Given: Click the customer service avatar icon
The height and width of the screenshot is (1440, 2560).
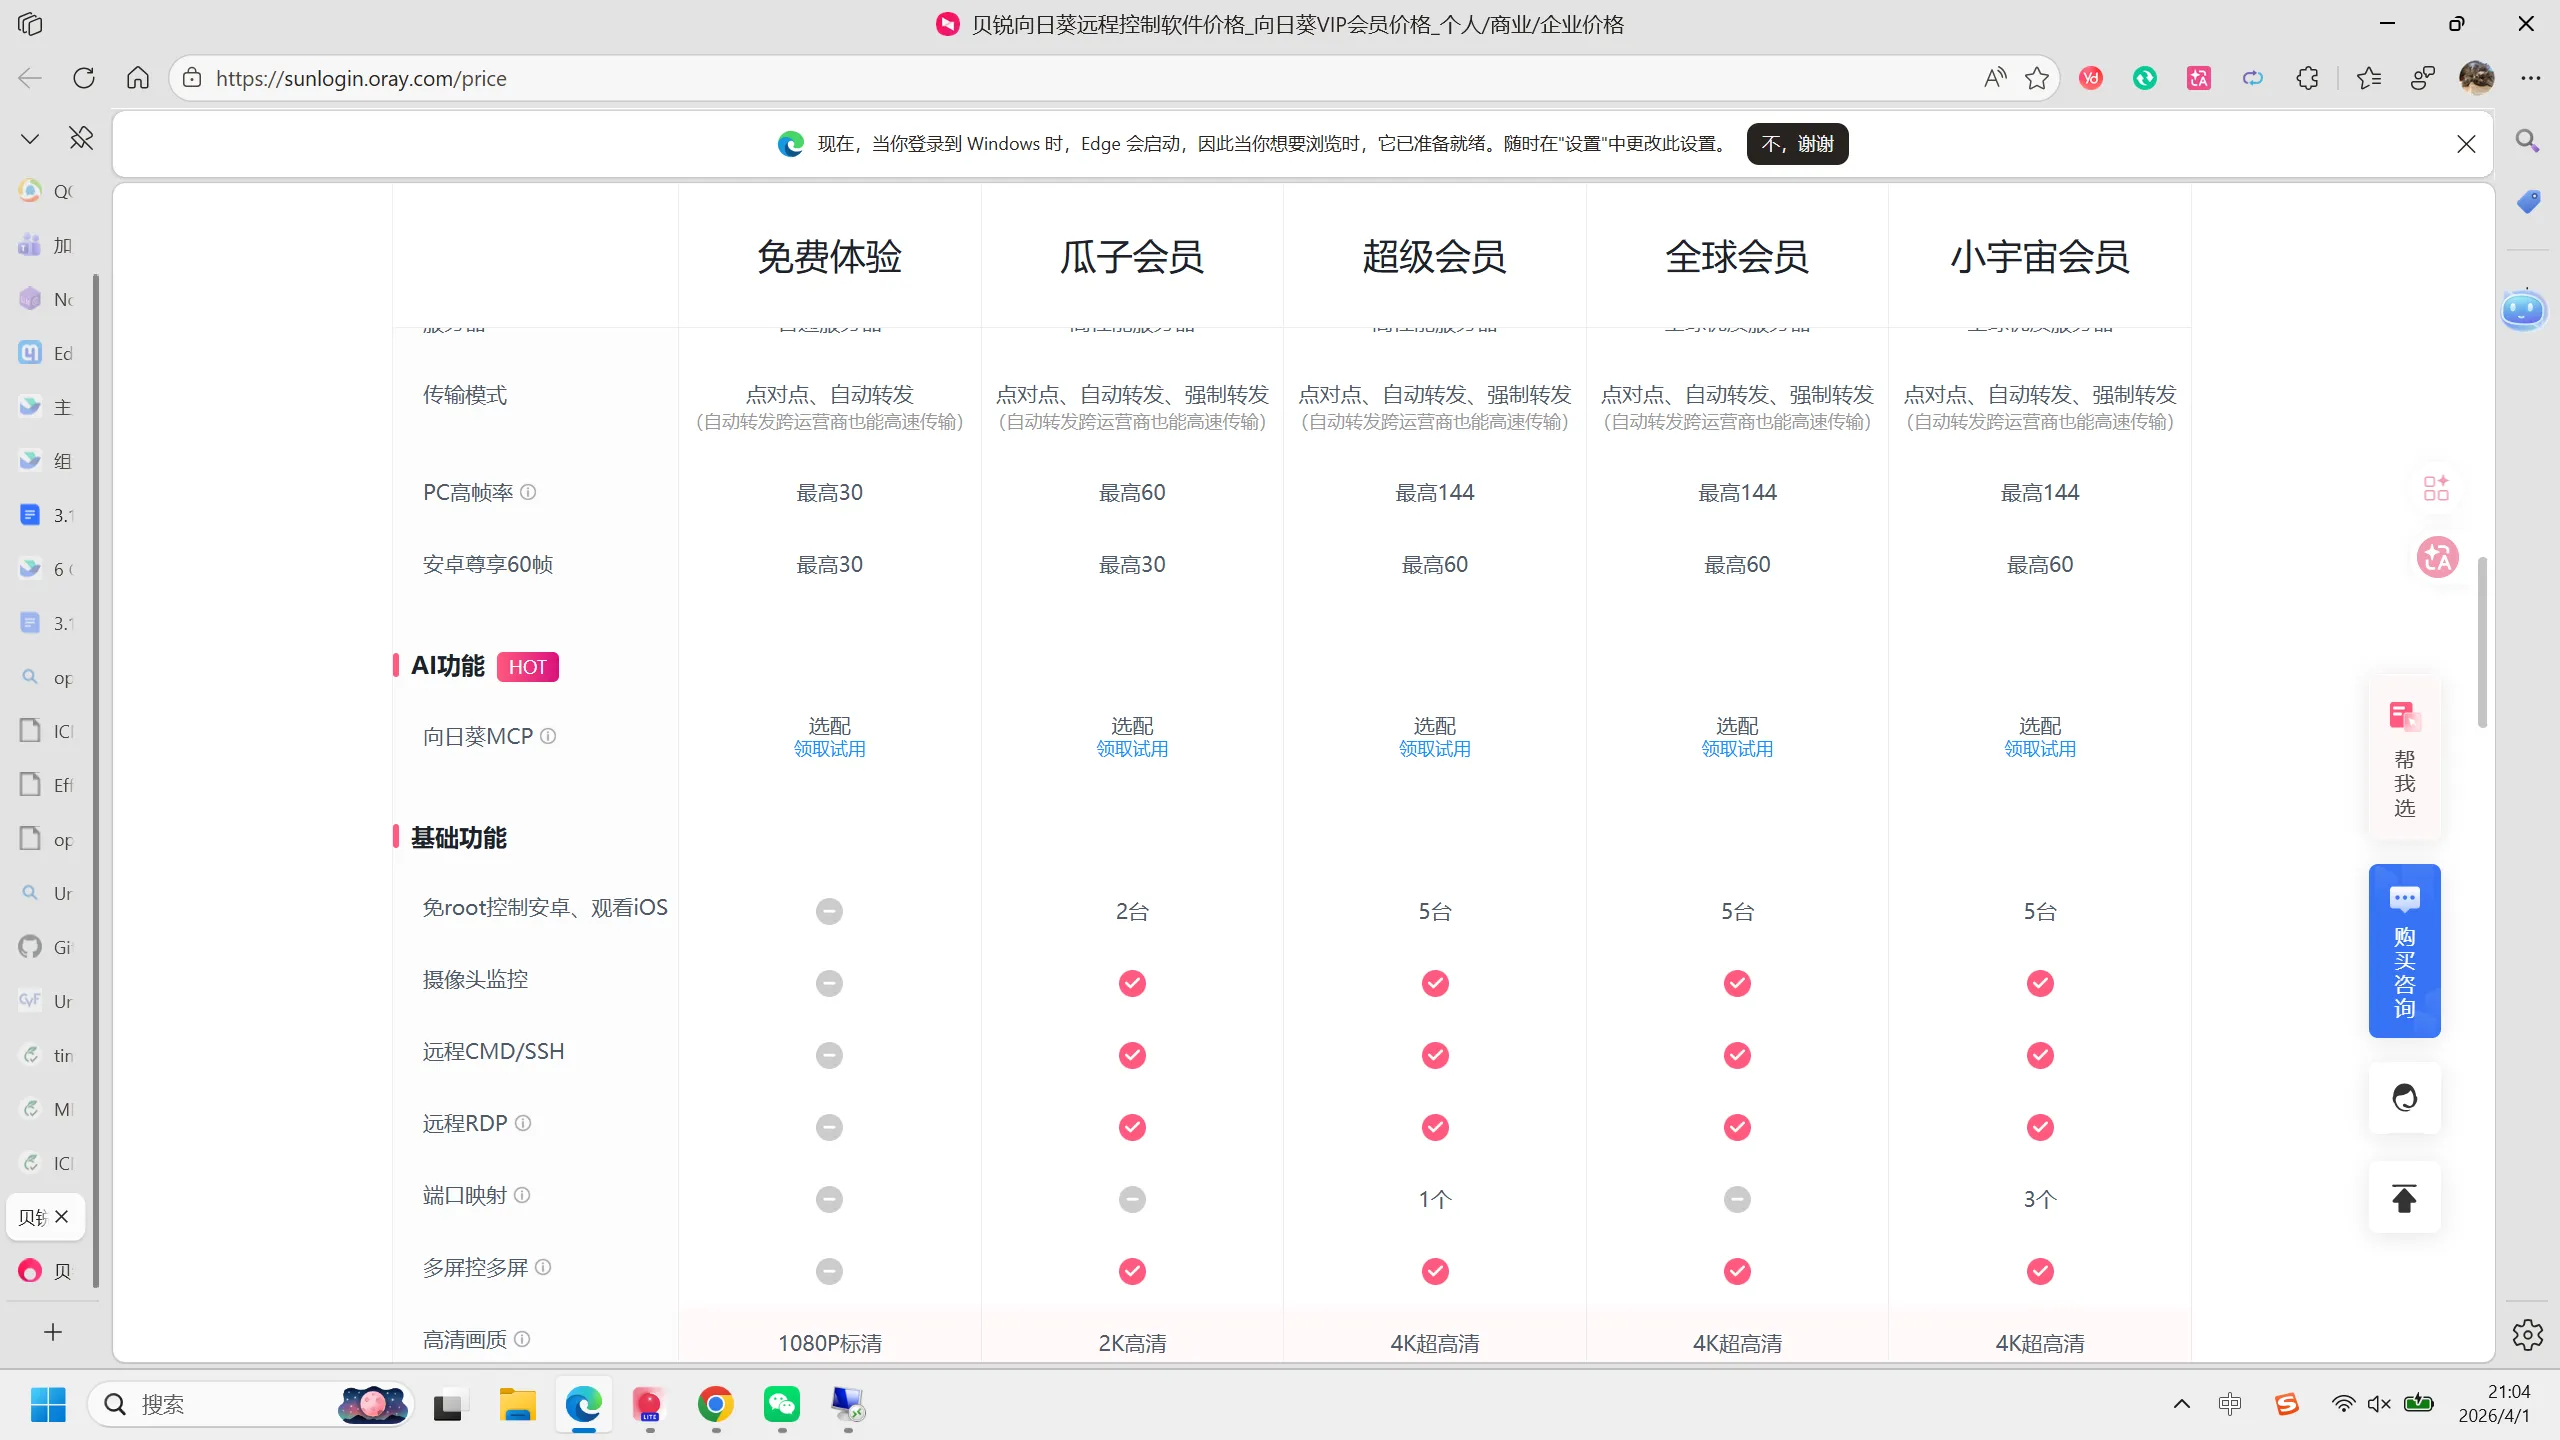Looking at the screenshot, I should (2404, 1098).
